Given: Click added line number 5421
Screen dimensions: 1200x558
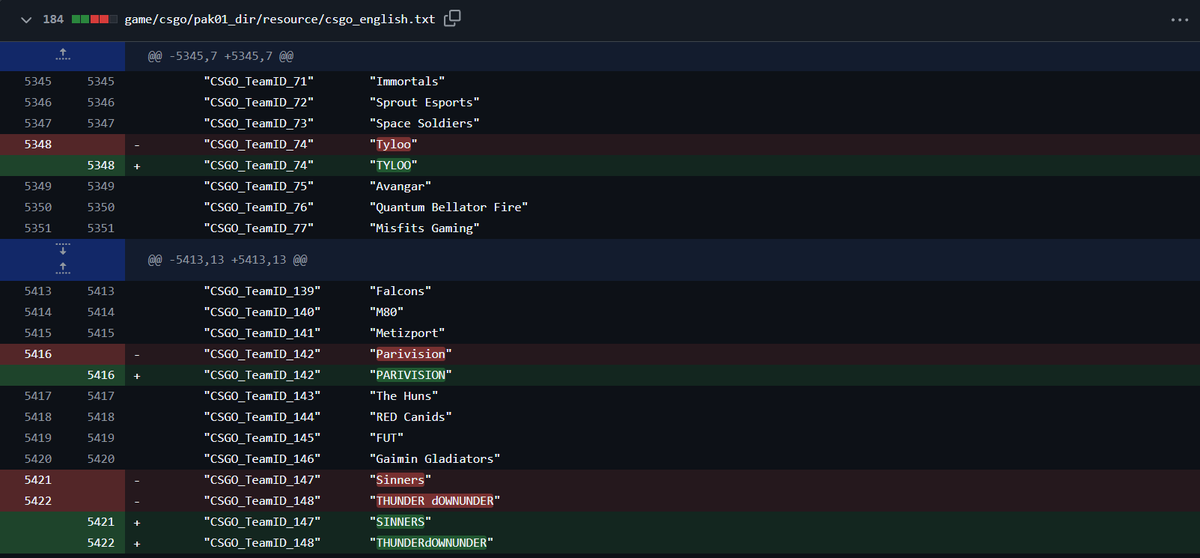Looking at the screenshot, I should (100, 522).
